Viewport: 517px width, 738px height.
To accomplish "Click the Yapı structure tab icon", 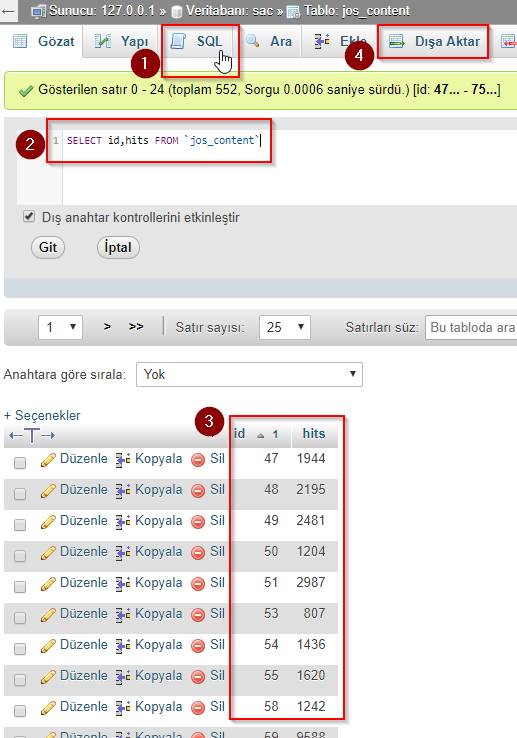I will click(103, 41).
